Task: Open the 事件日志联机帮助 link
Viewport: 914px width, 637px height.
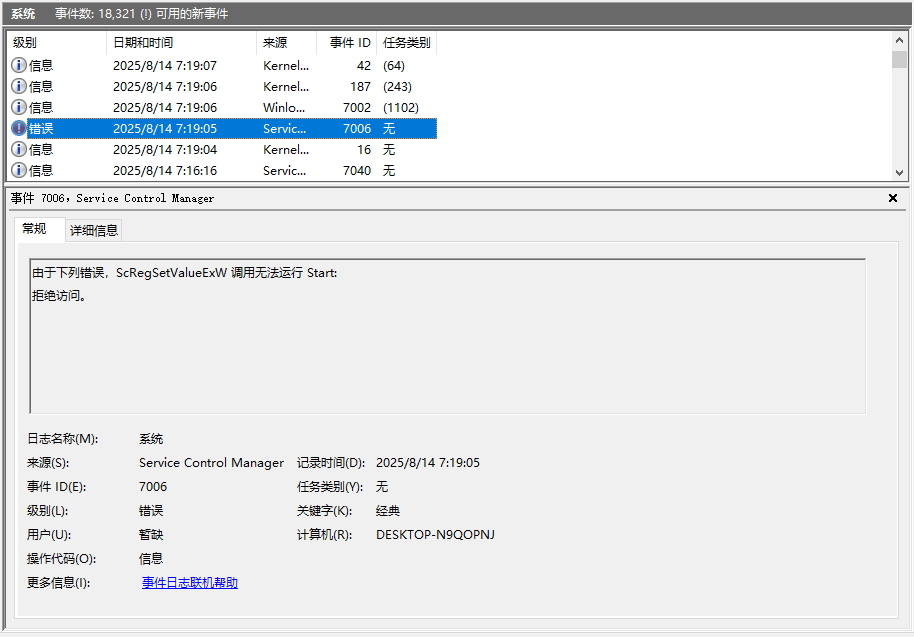Action: pyautogui.click(x=190, y=583)
